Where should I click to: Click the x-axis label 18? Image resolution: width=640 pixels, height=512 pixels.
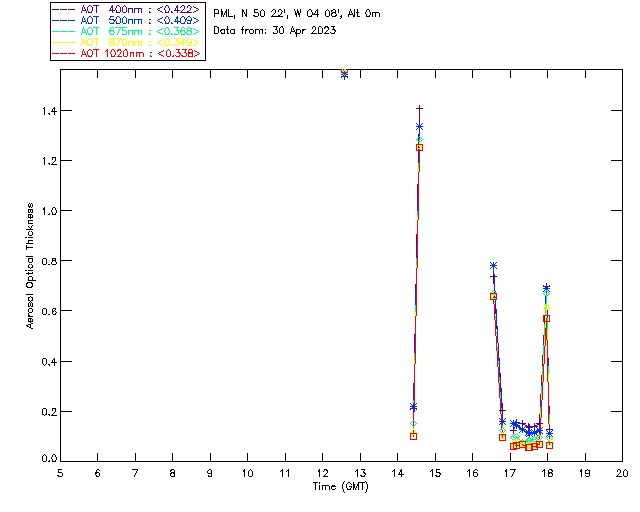tap(547, 473)
